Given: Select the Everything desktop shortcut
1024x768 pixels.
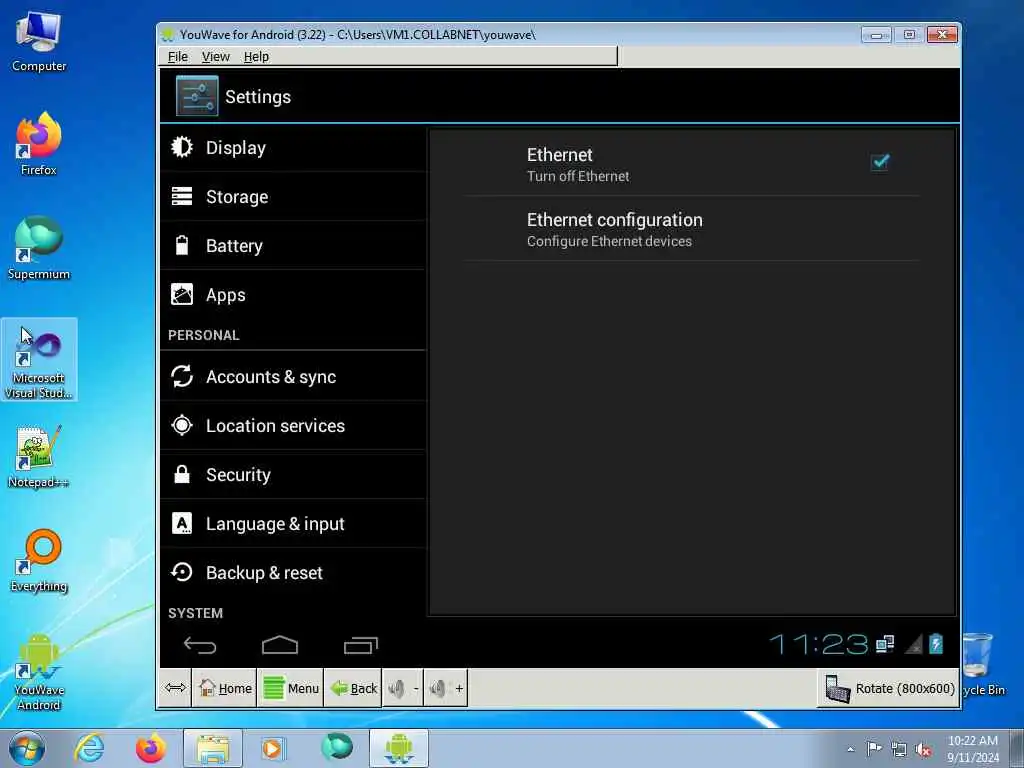Looking at the screenshot, I should click(39, 561).
